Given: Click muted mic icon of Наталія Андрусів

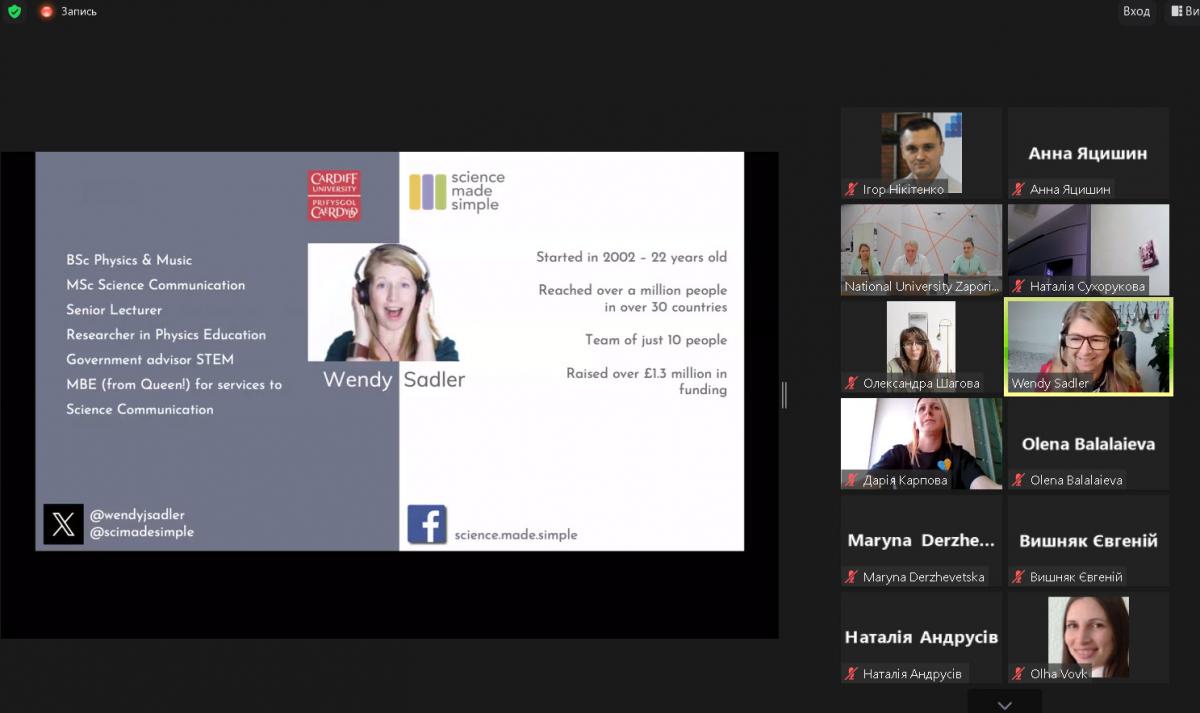Looking at the screenshot, I should click(x=851, y=674).
